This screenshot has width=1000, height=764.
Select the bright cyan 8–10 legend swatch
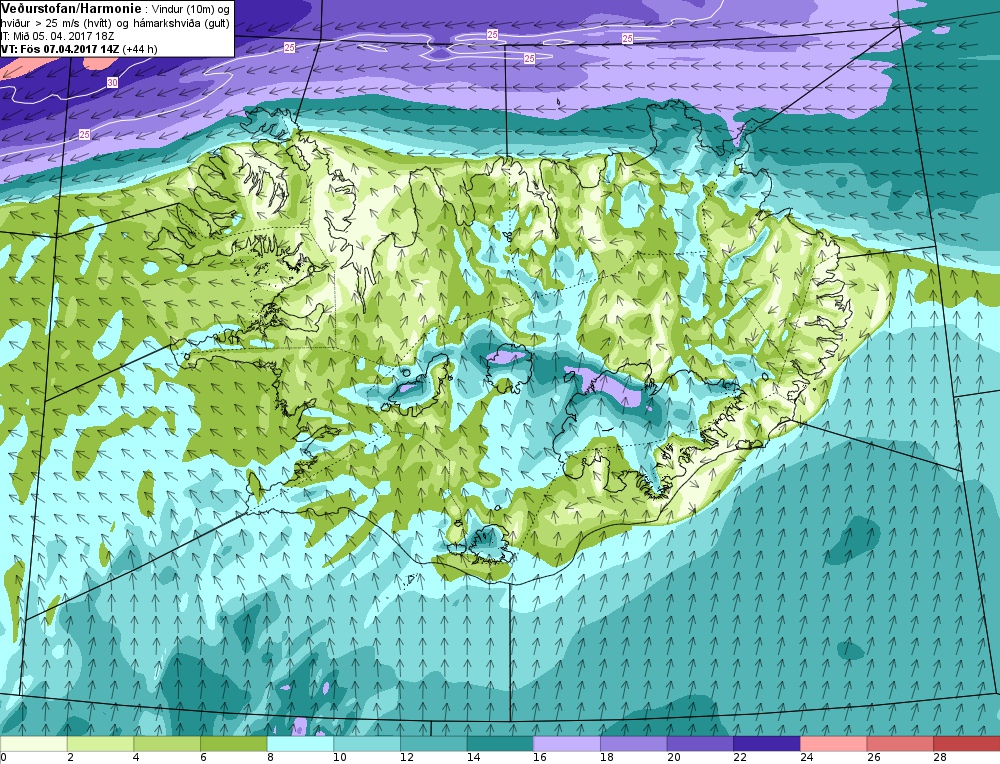[x=300, y=744]
